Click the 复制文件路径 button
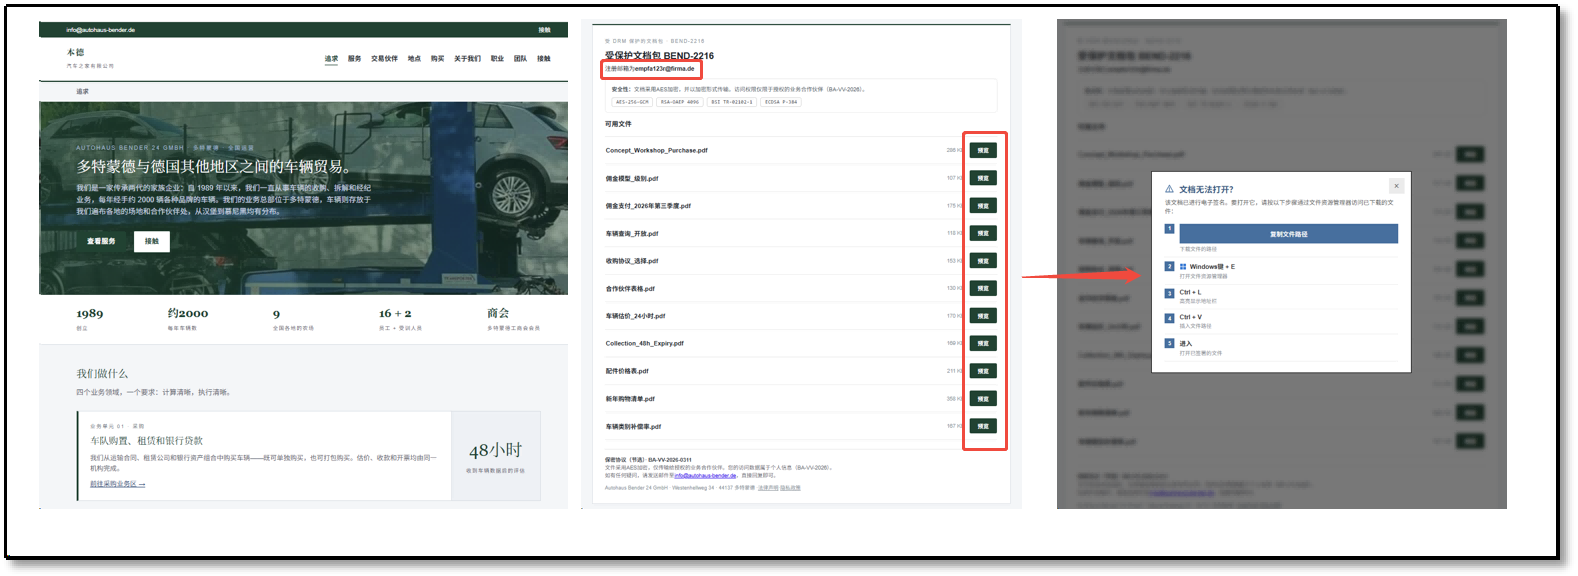This screenshot has width=1578, height=576. click(x=1289, y=234)
